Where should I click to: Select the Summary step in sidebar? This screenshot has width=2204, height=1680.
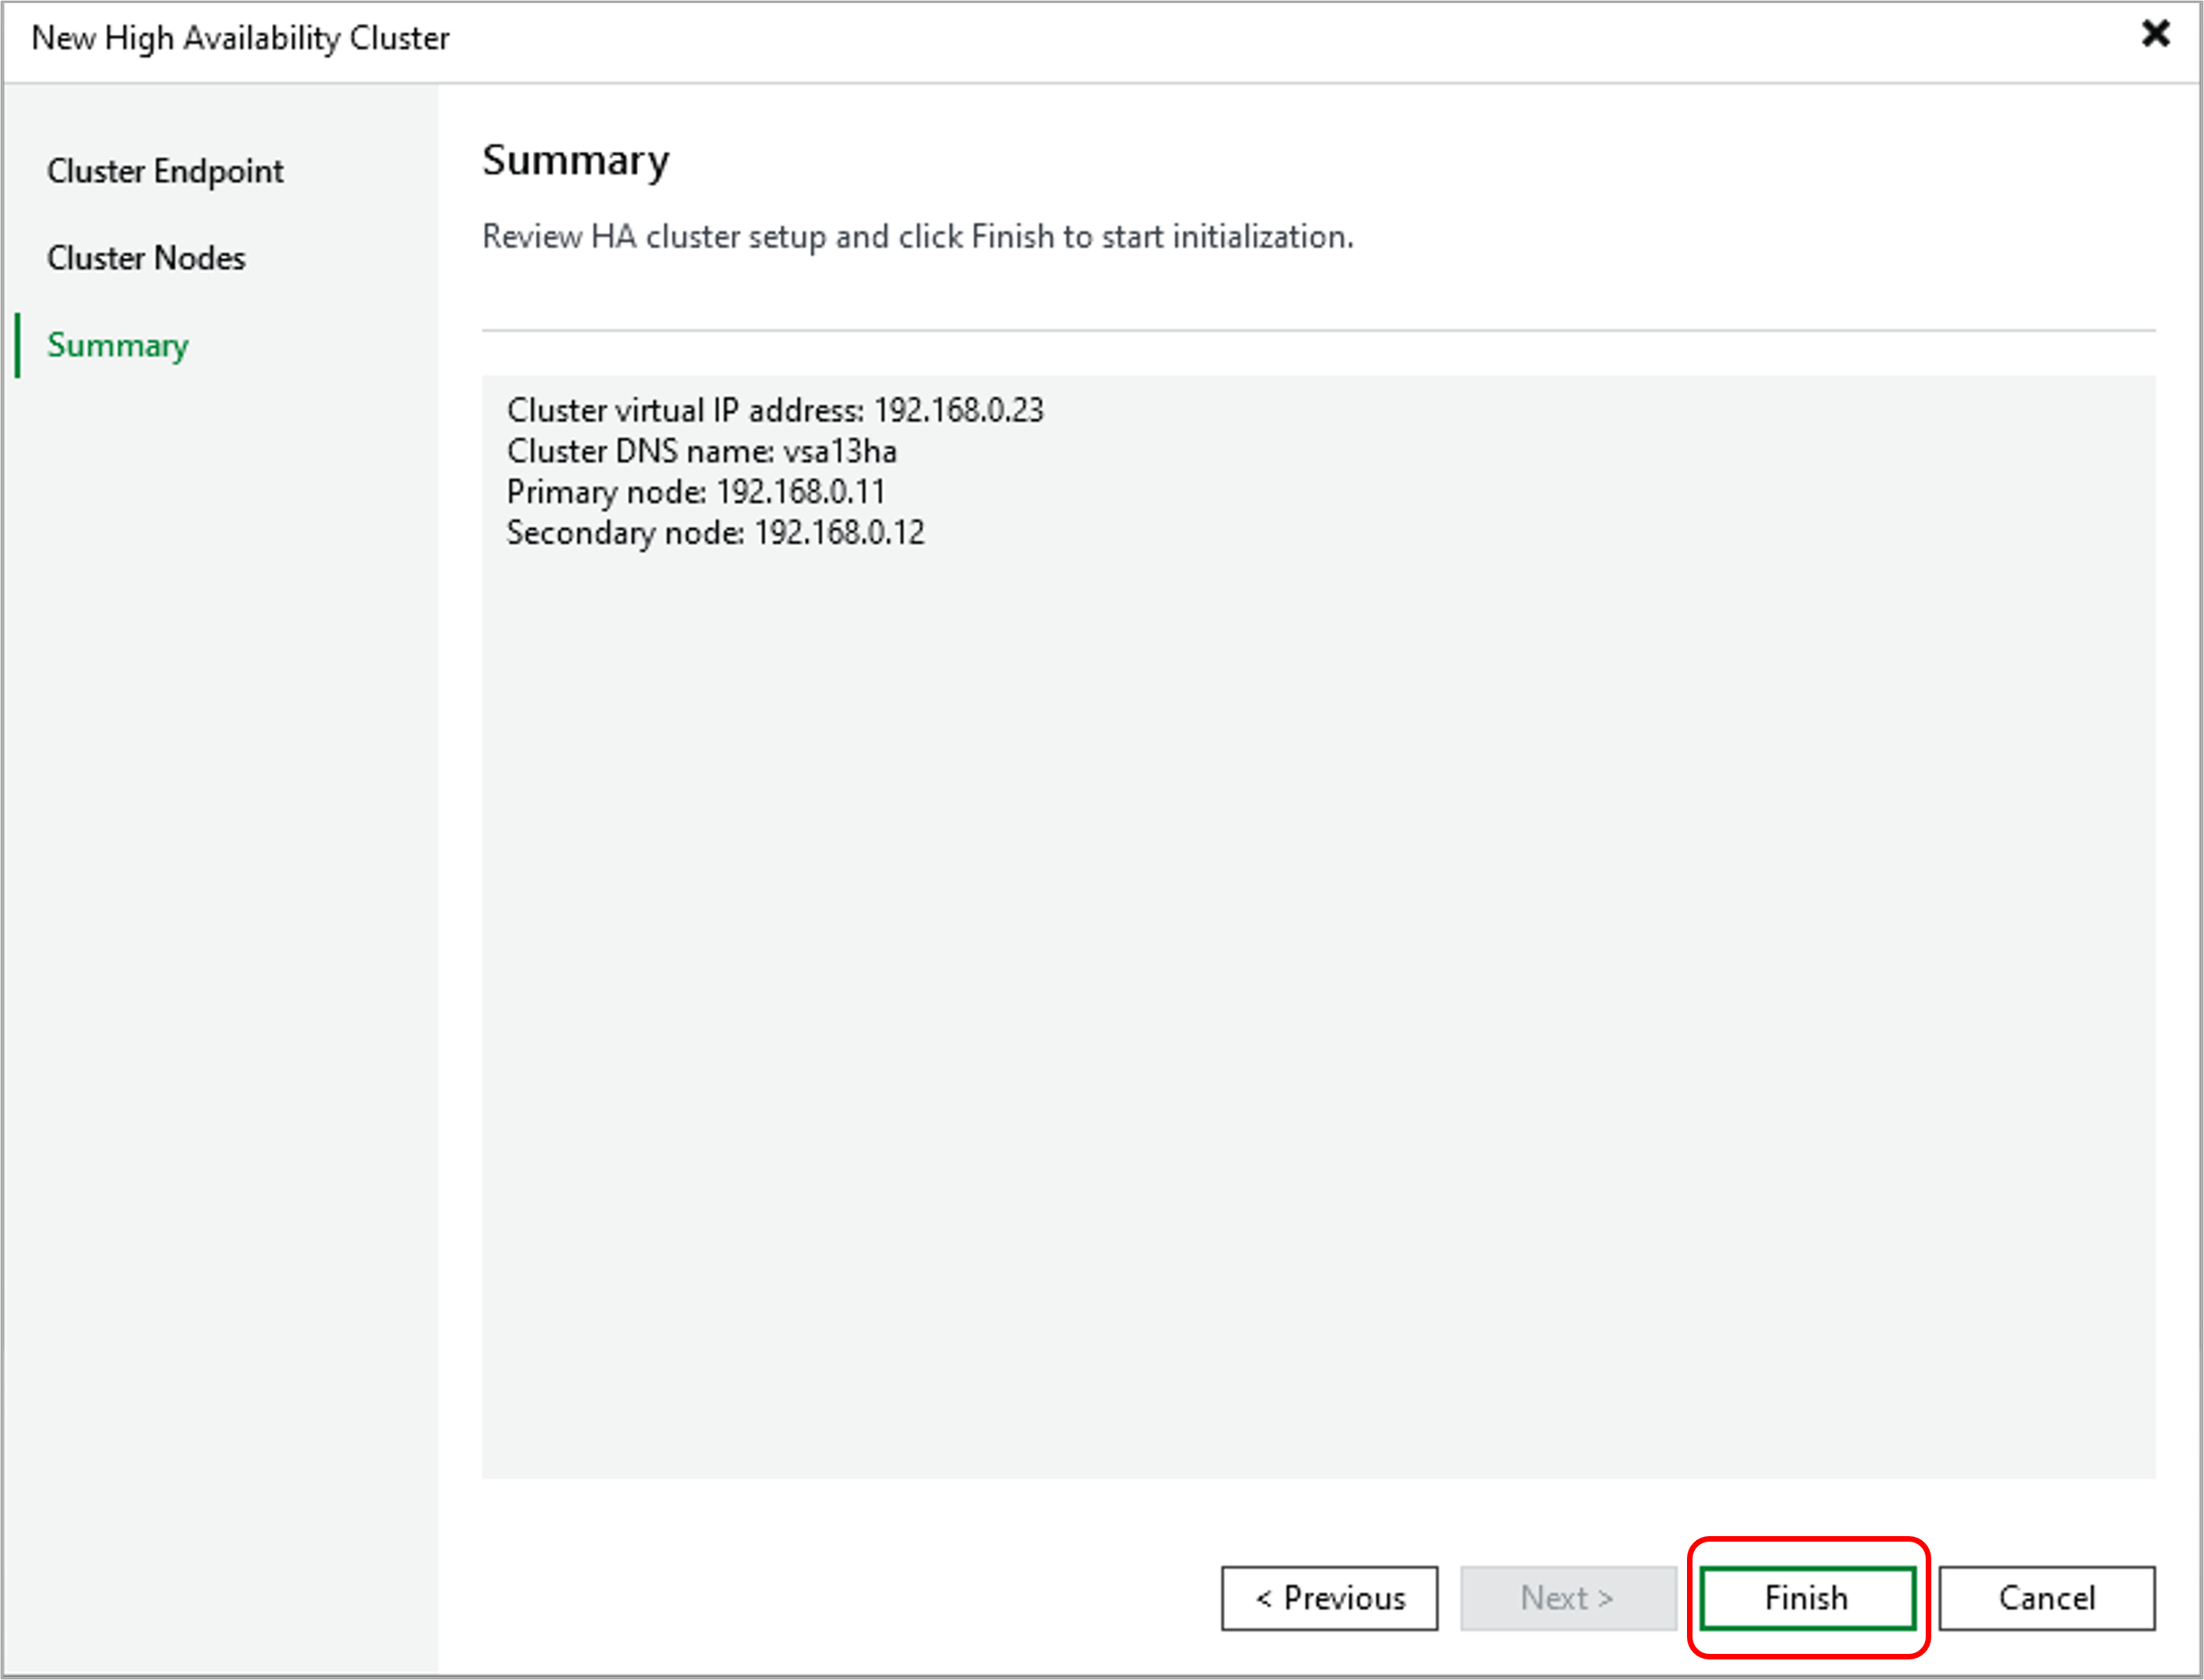coord(118,345)
